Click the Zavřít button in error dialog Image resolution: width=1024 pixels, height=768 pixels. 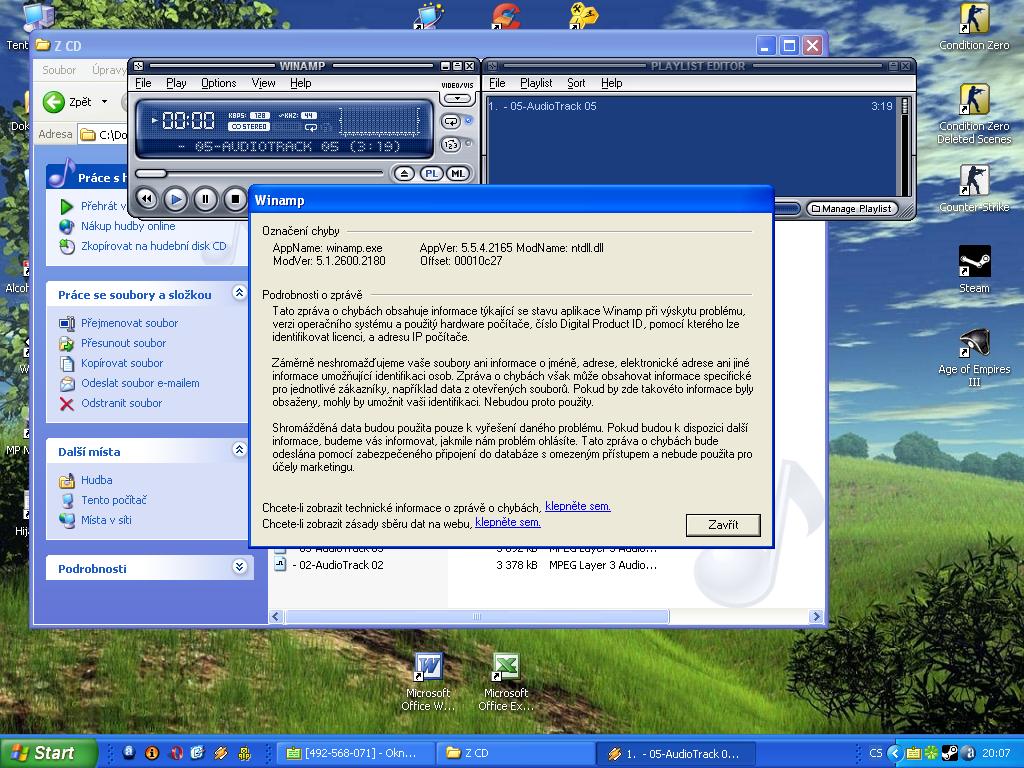(x=723, y=524)
